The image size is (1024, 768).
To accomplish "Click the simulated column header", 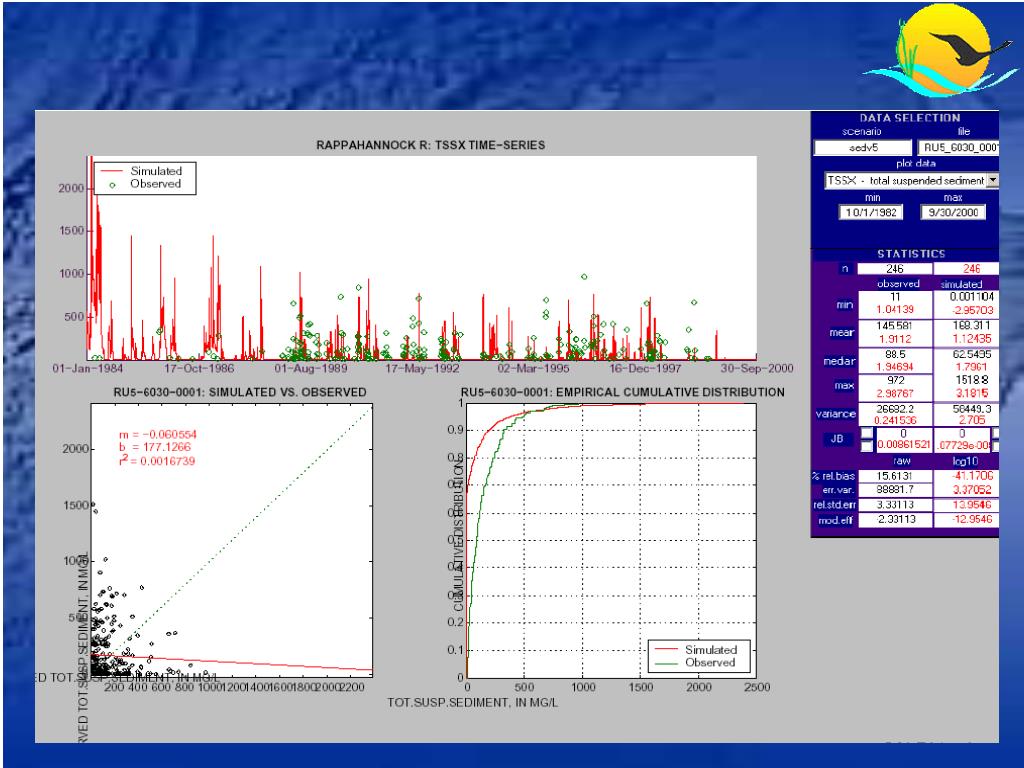I will coord(961,284).
